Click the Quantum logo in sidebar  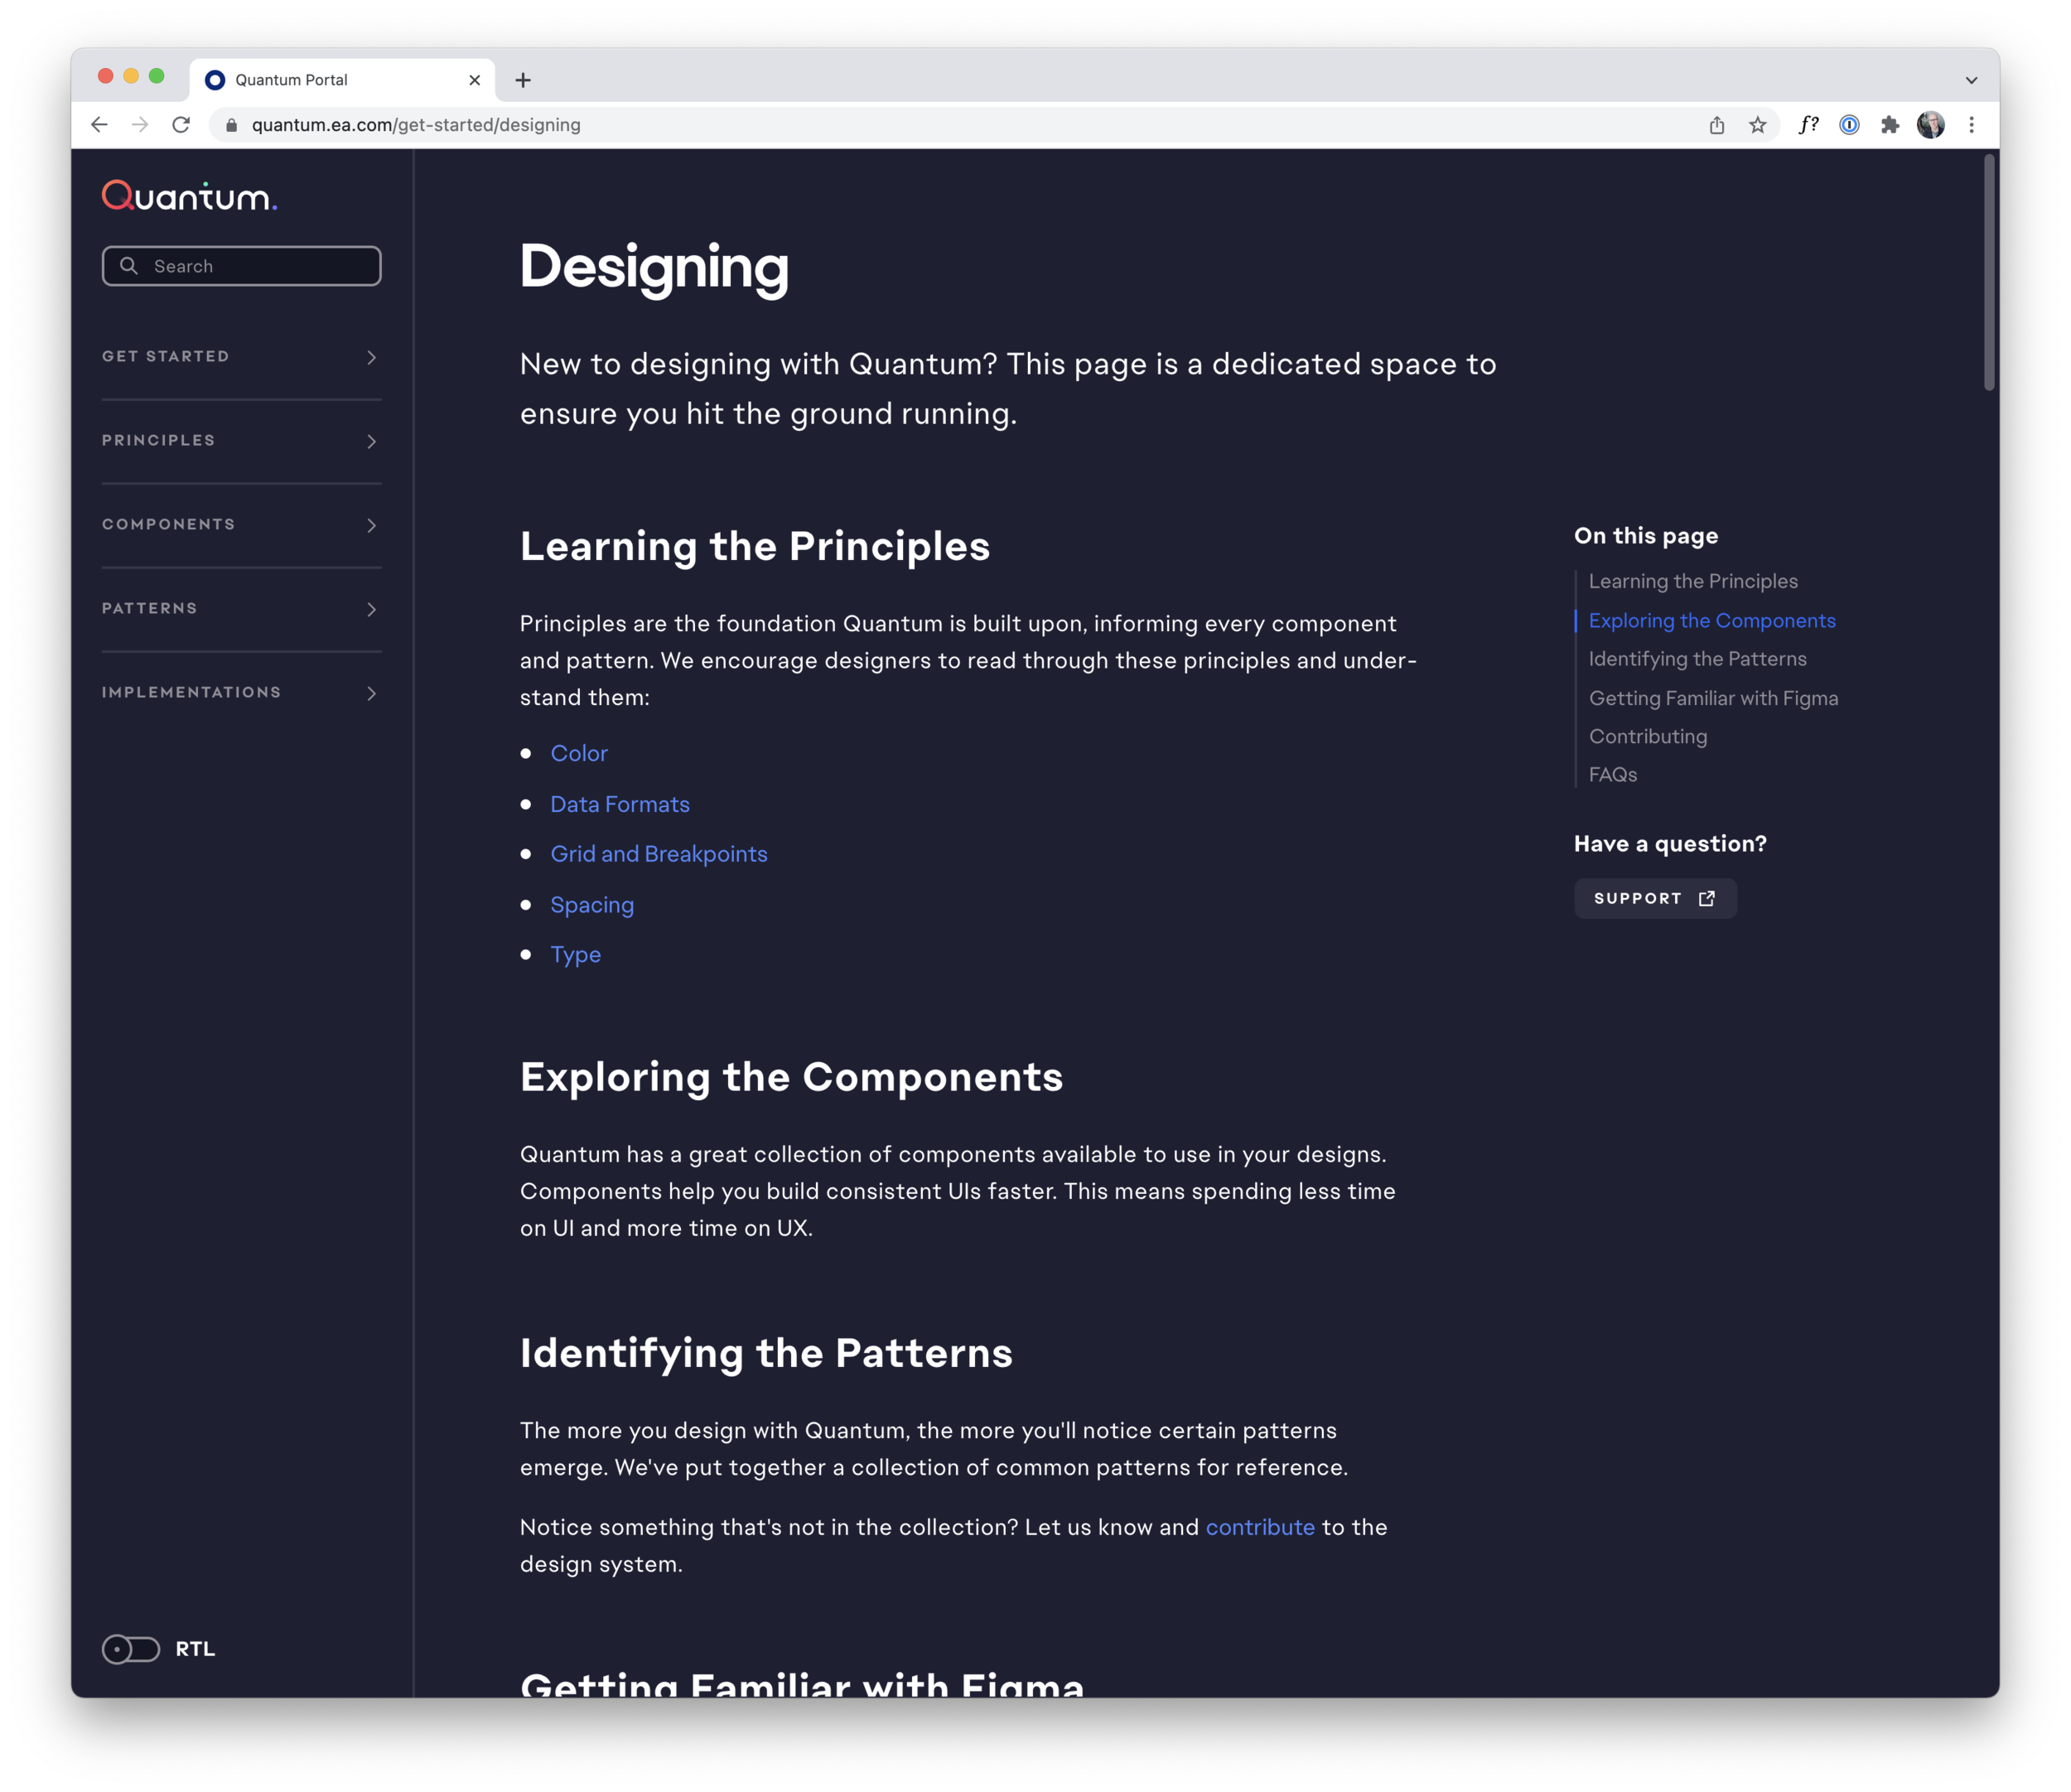tap(189, 196)
